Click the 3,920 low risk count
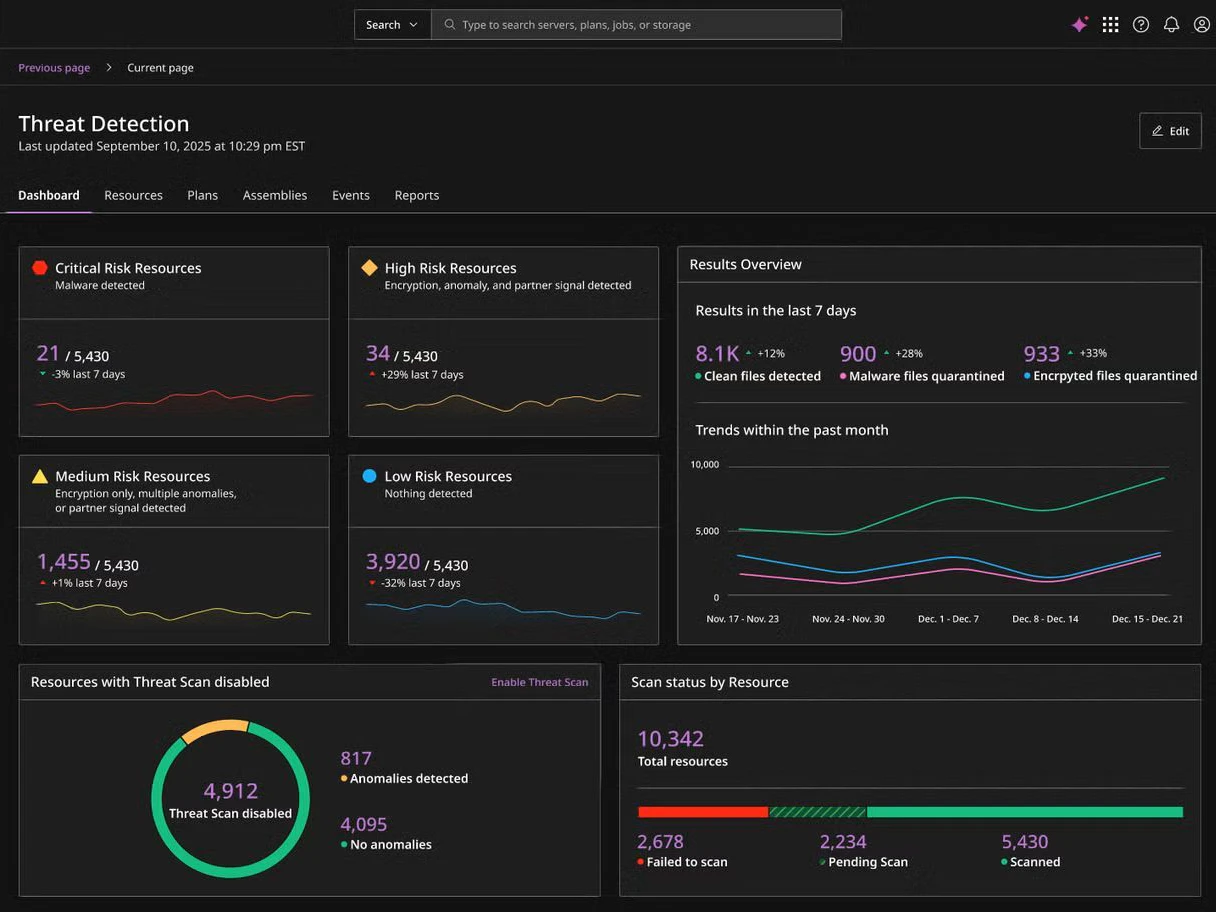1216x912 pixels. (x=393, y=561)
